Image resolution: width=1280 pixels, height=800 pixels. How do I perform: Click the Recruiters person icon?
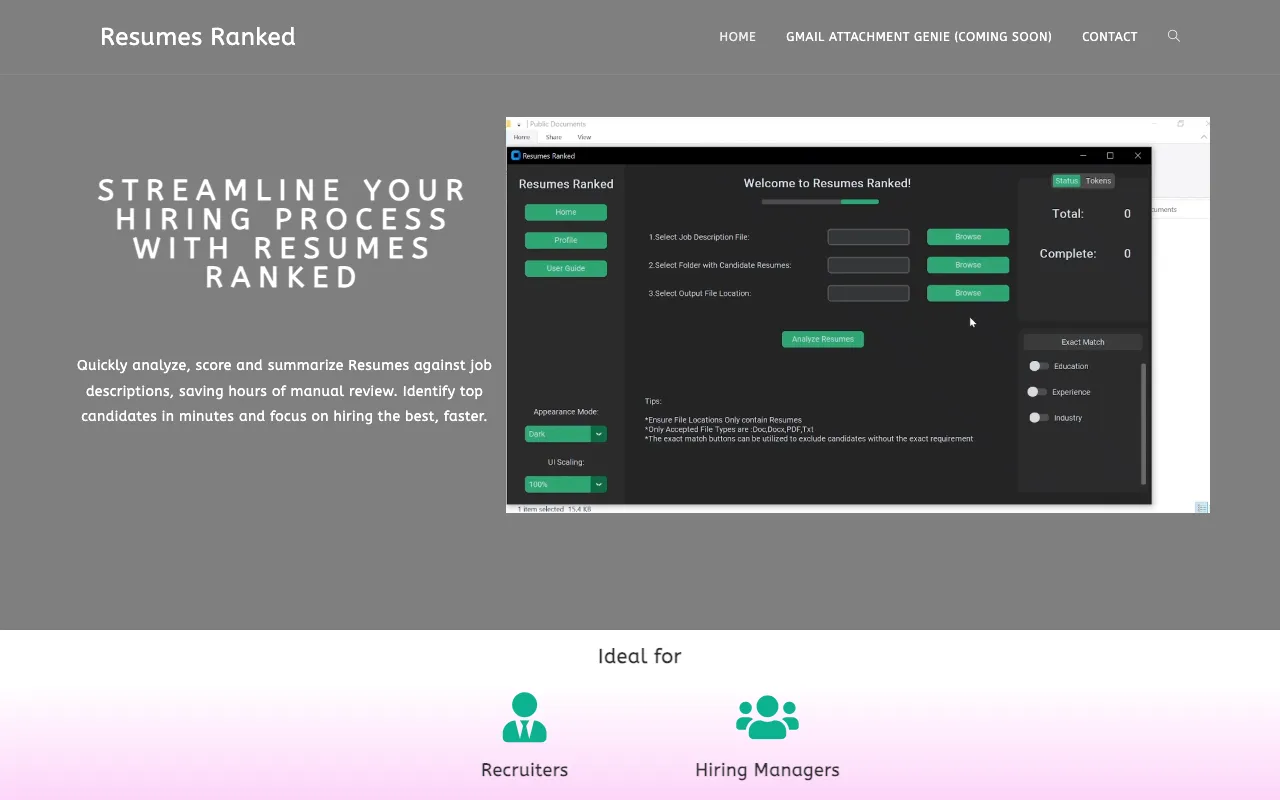point(524,717)
